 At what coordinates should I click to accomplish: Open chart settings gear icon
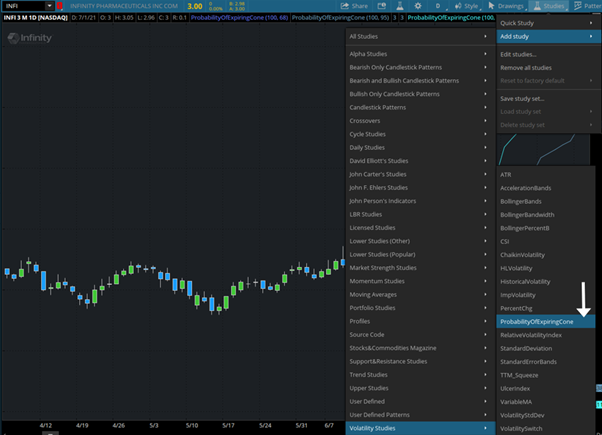(x=418, y=6)
